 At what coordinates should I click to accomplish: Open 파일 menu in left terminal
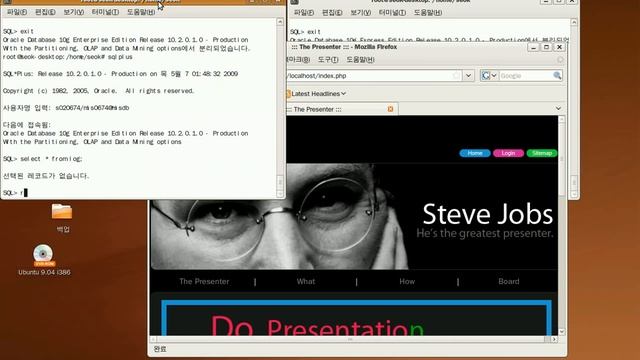[x=17, y=12]
